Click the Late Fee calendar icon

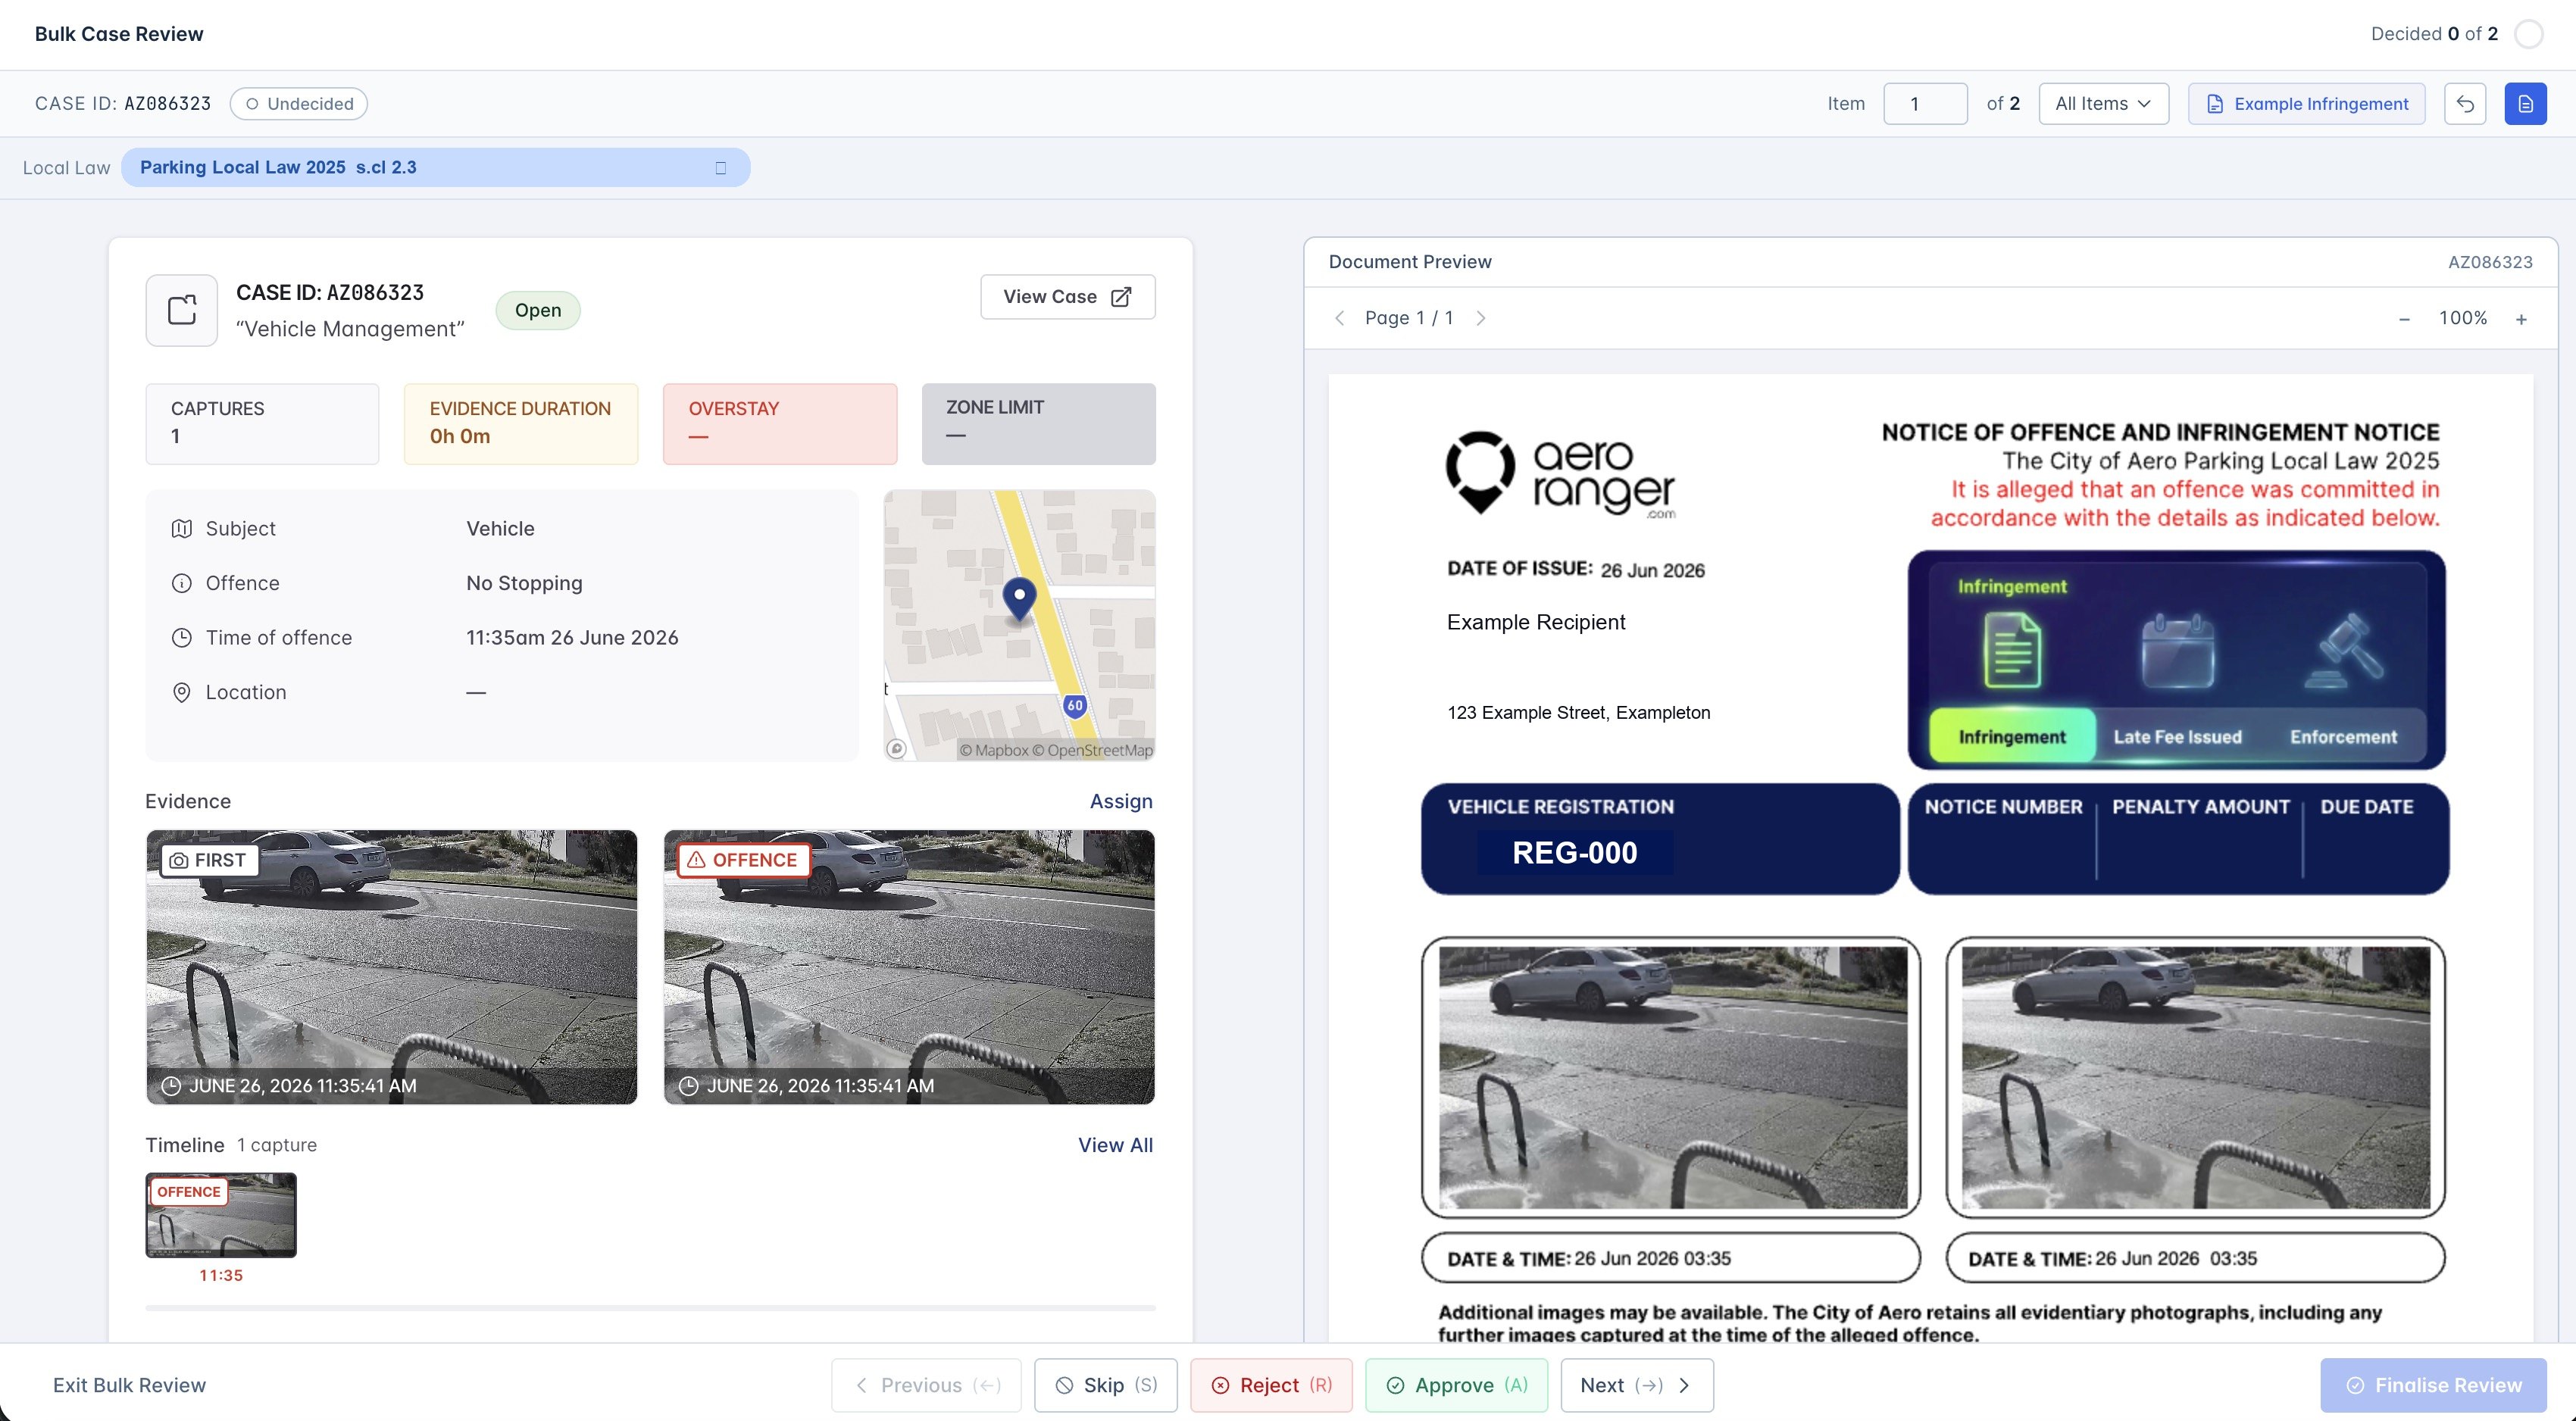(2177, 651)
